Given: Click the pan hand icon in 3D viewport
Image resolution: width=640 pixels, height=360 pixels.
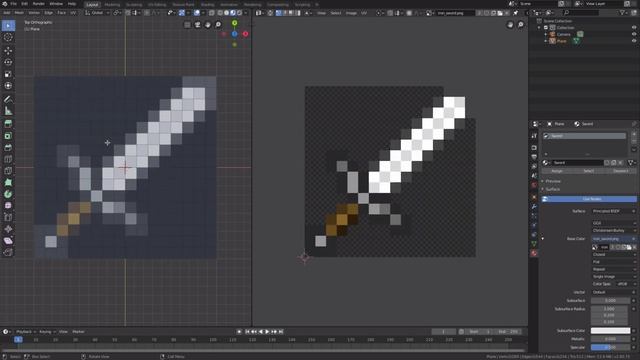Looking at the screenshot, I should (x=208, y=25).
